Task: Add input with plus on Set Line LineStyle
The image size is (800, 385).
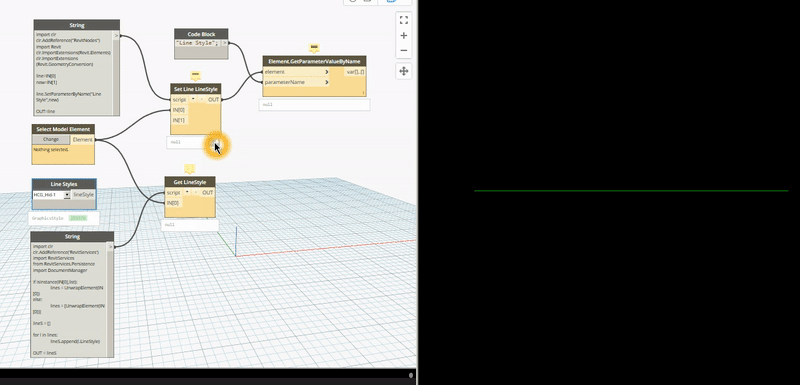Action: pos(193,99)
